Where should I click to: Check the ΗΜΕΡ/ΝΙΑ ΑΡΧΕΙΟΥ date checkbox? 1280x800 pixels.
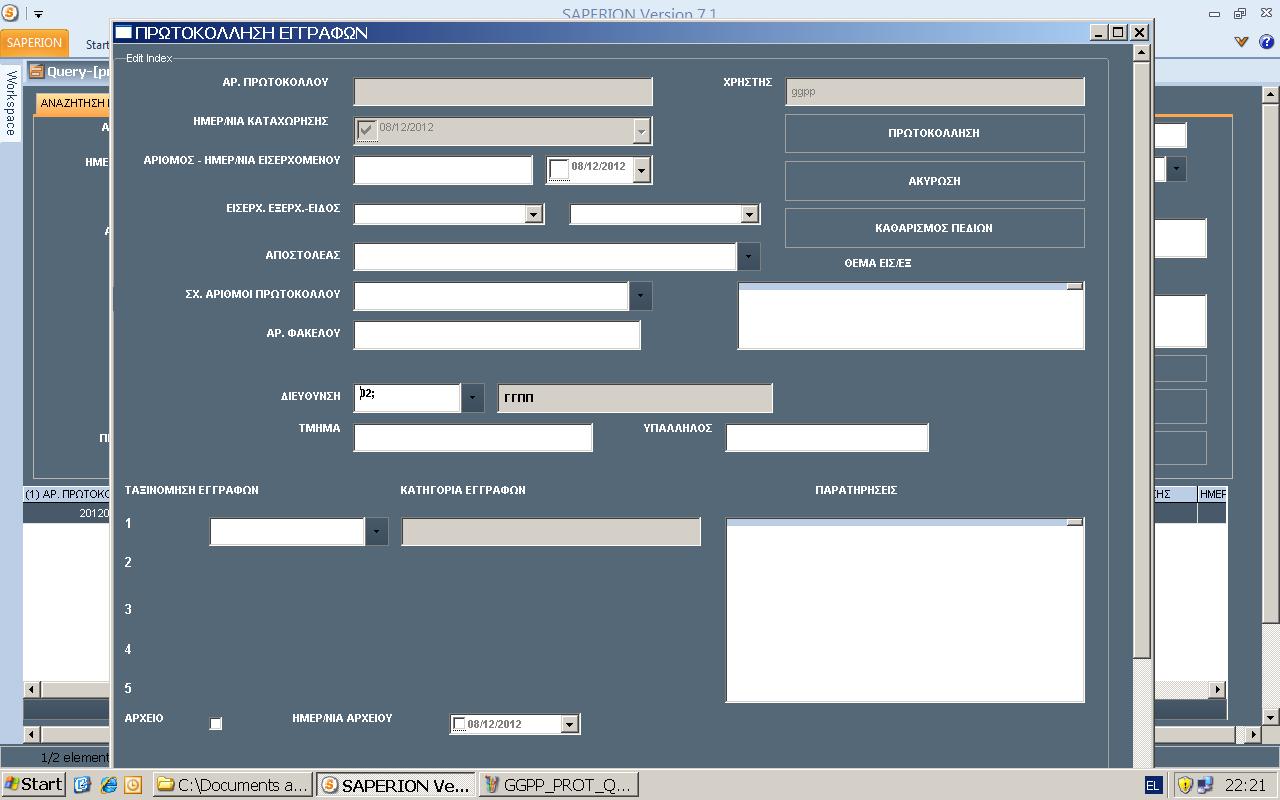pyautogui.click(x=459, y=724)
